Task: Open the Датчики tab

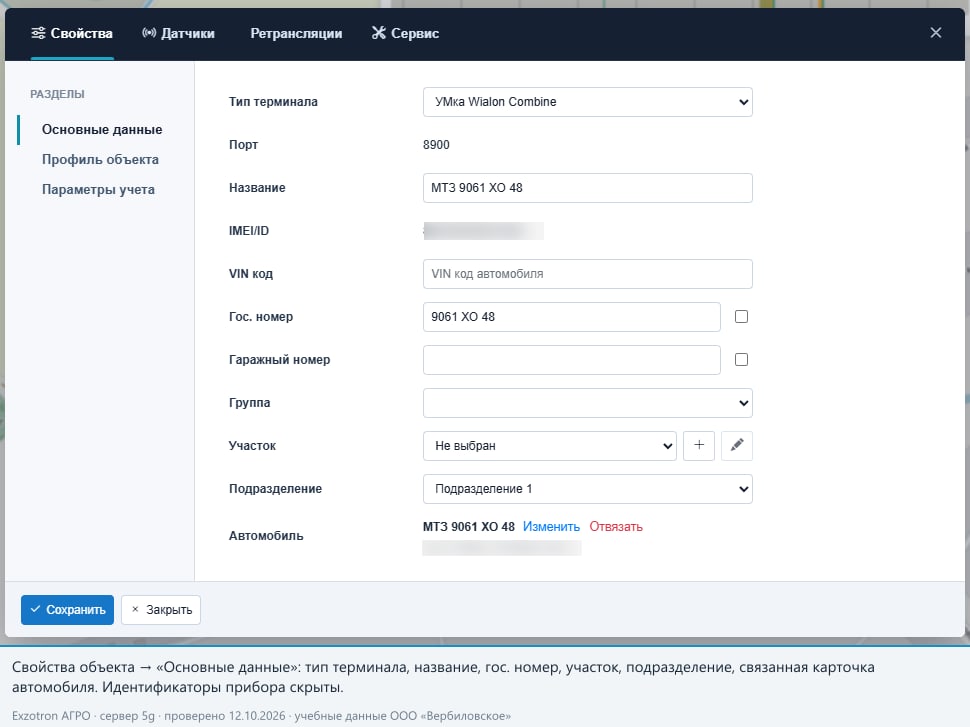Action: [178, 33]
